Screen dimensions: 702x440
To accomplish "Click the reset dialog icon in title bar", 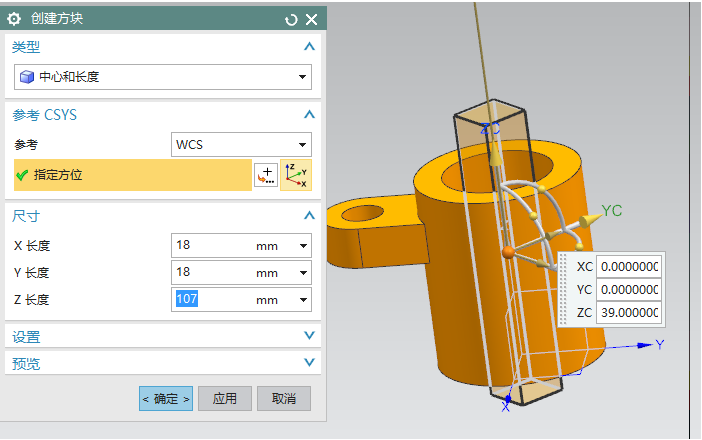I will click(291, 19).
